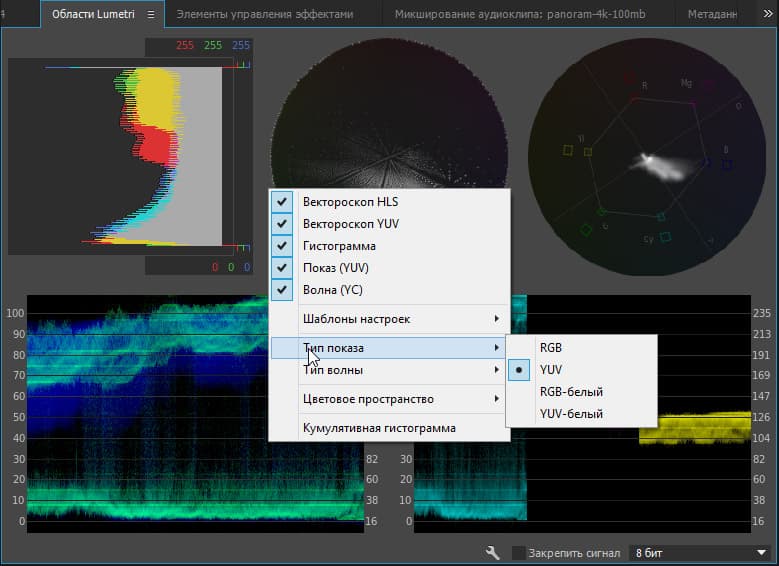Uncheck the Волна (YC) option
The width and height of the screenshot is (779, 566).
(334, 290)
